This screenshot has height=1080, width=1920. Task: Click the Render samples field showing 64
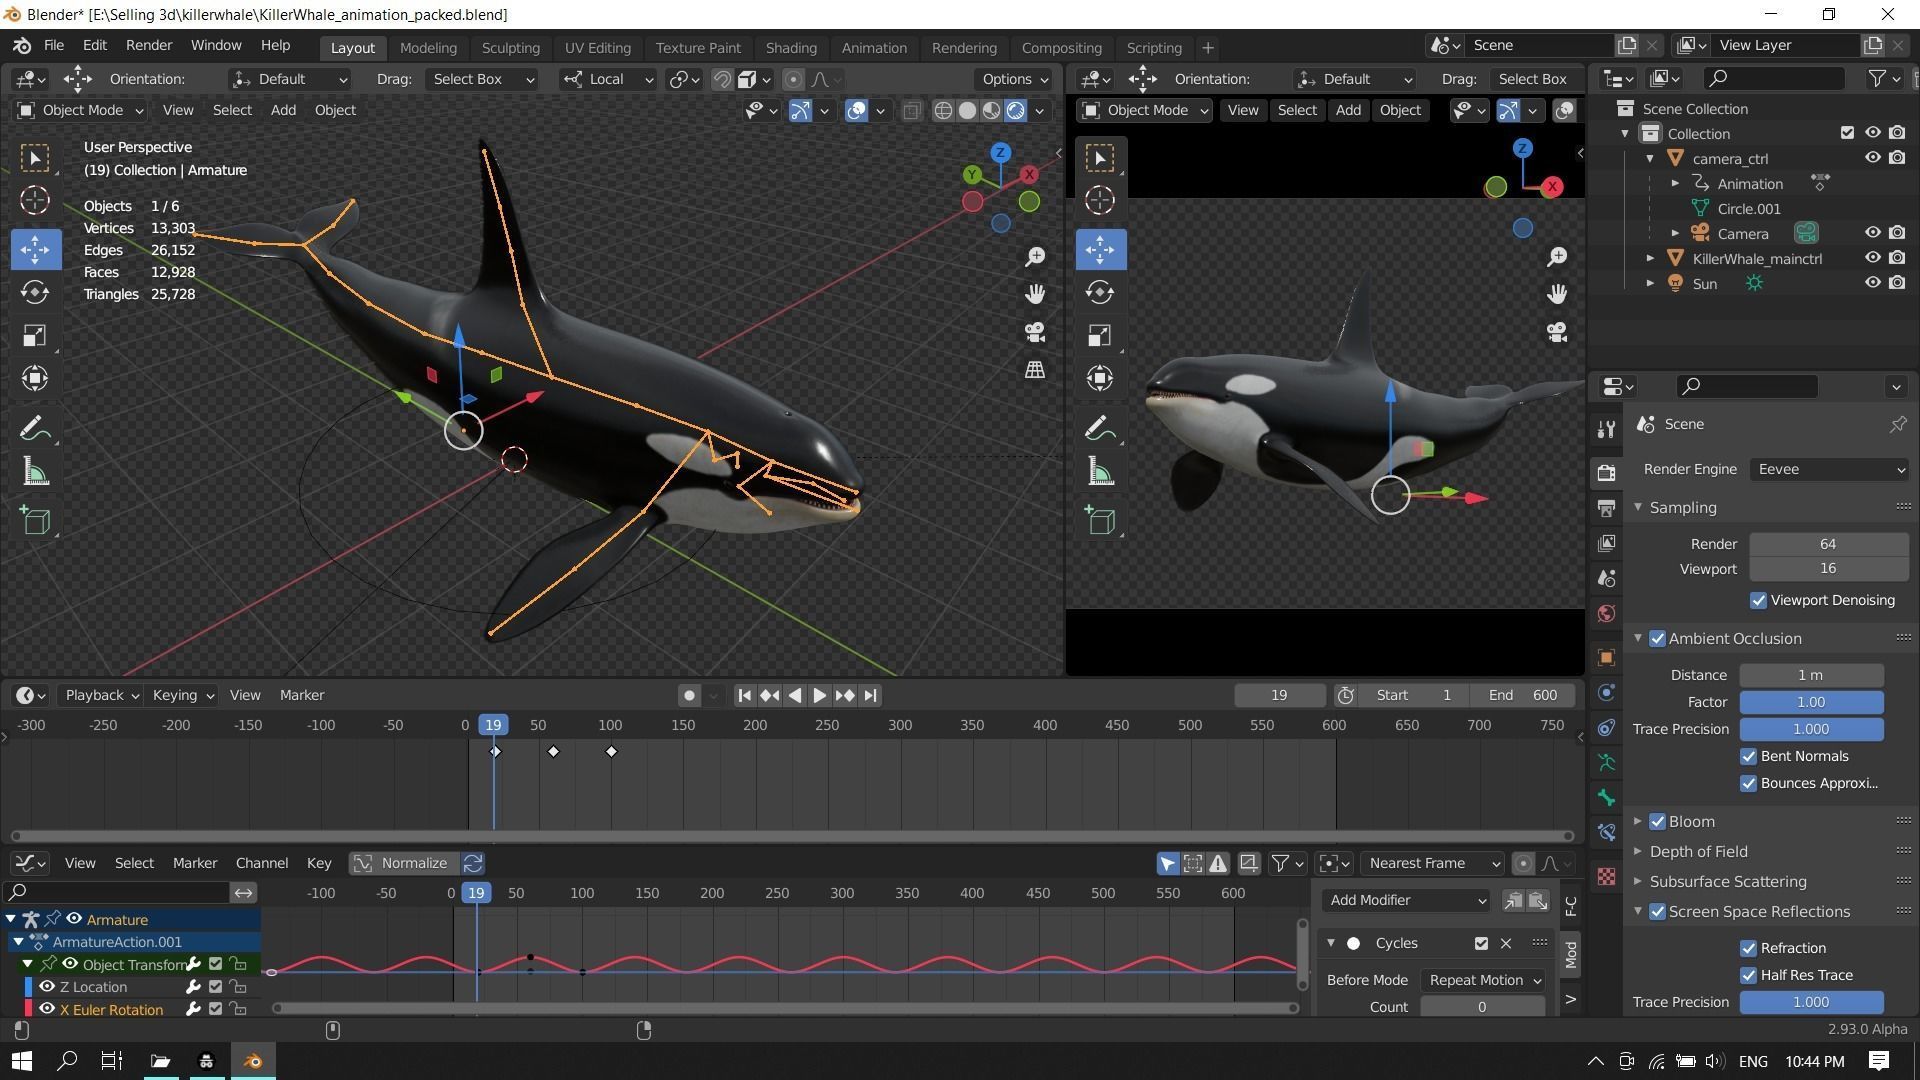pos(1829,545)
